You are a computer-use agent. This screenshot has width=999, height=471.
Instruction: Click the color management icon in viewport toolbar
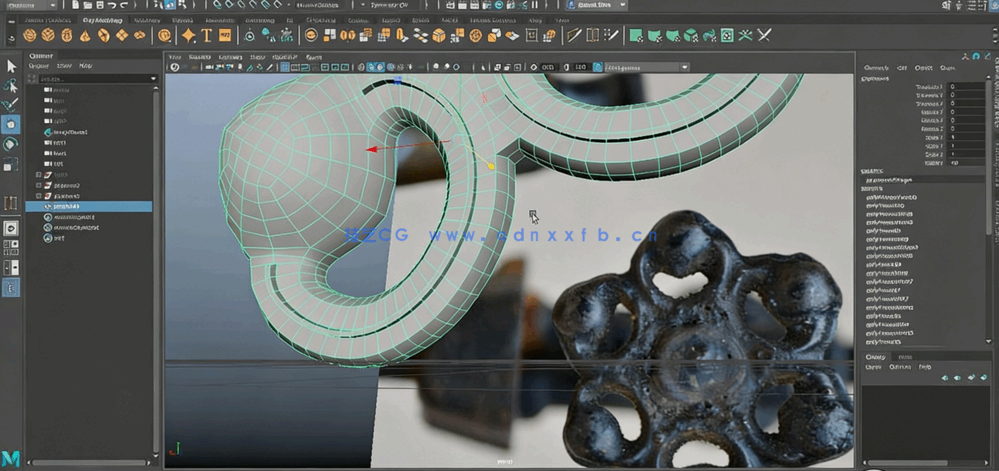pos(598,67)
